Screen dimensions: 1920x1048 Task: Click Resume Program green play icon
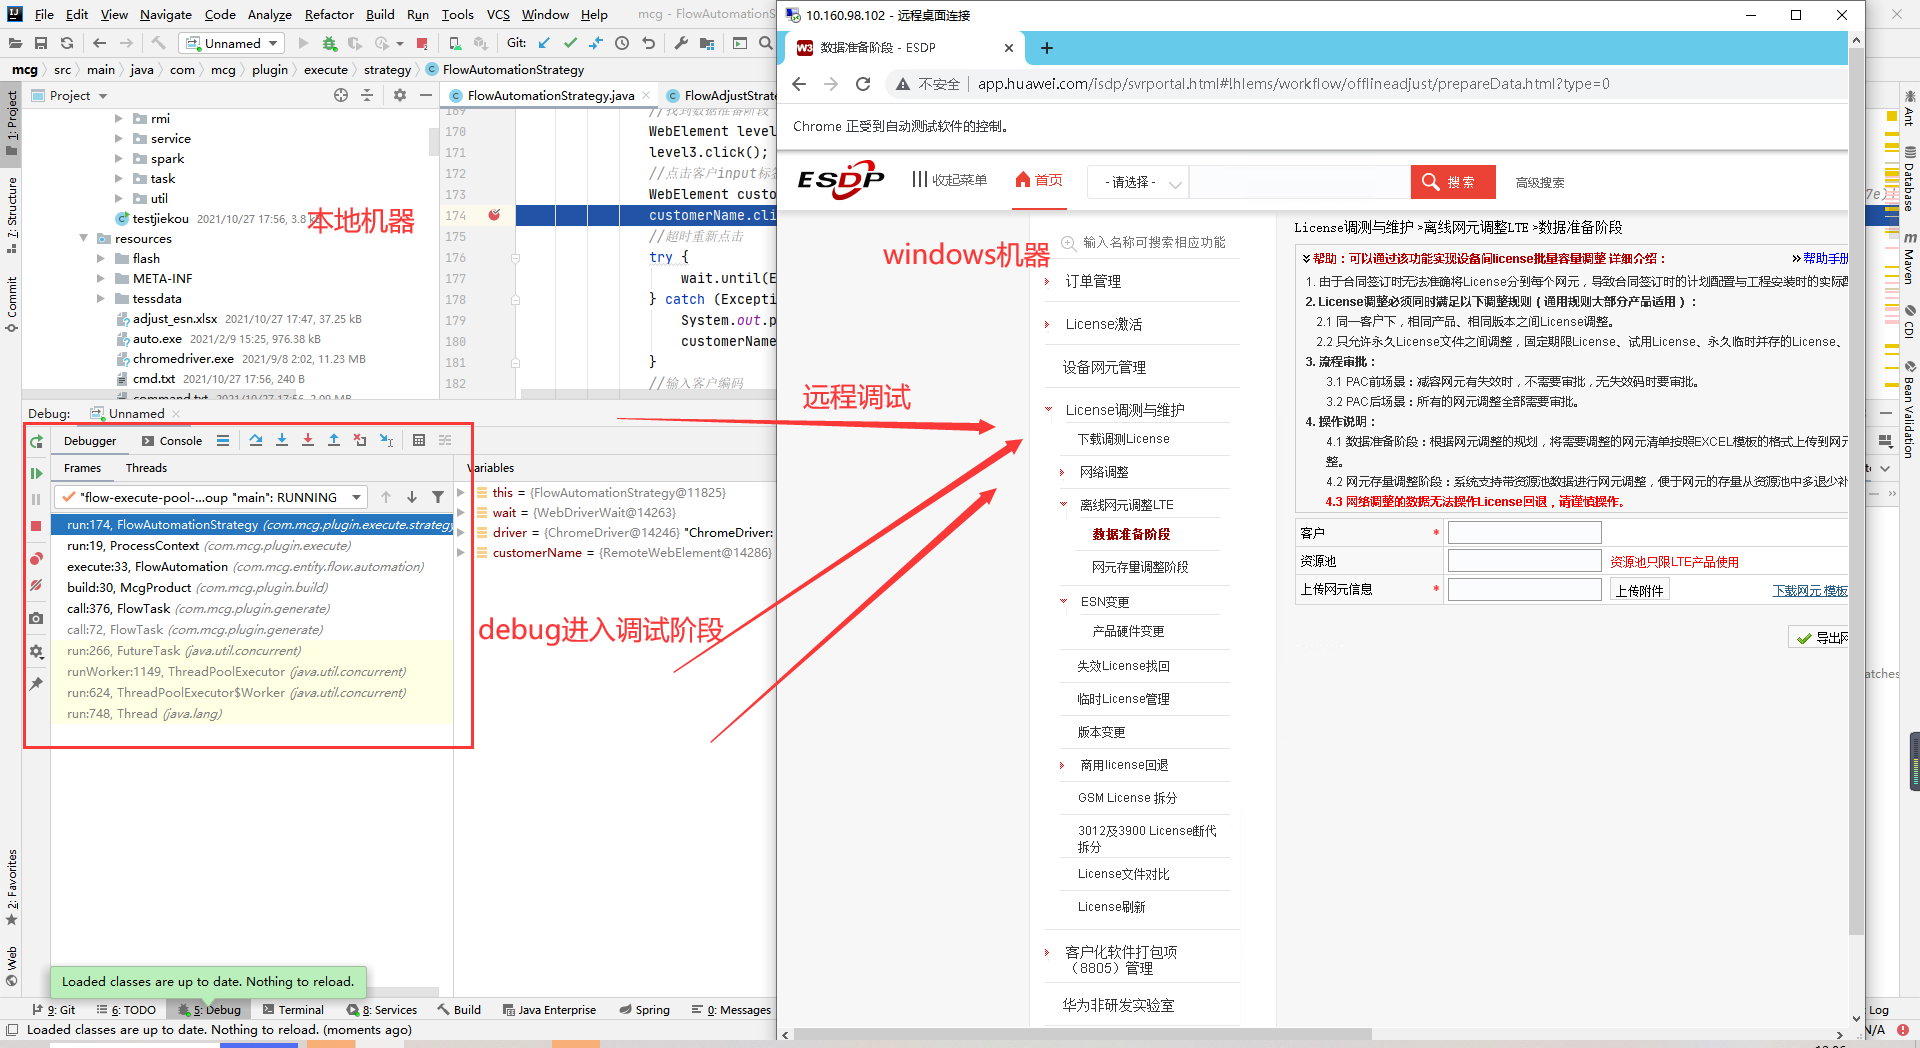(x=36, y=473)
